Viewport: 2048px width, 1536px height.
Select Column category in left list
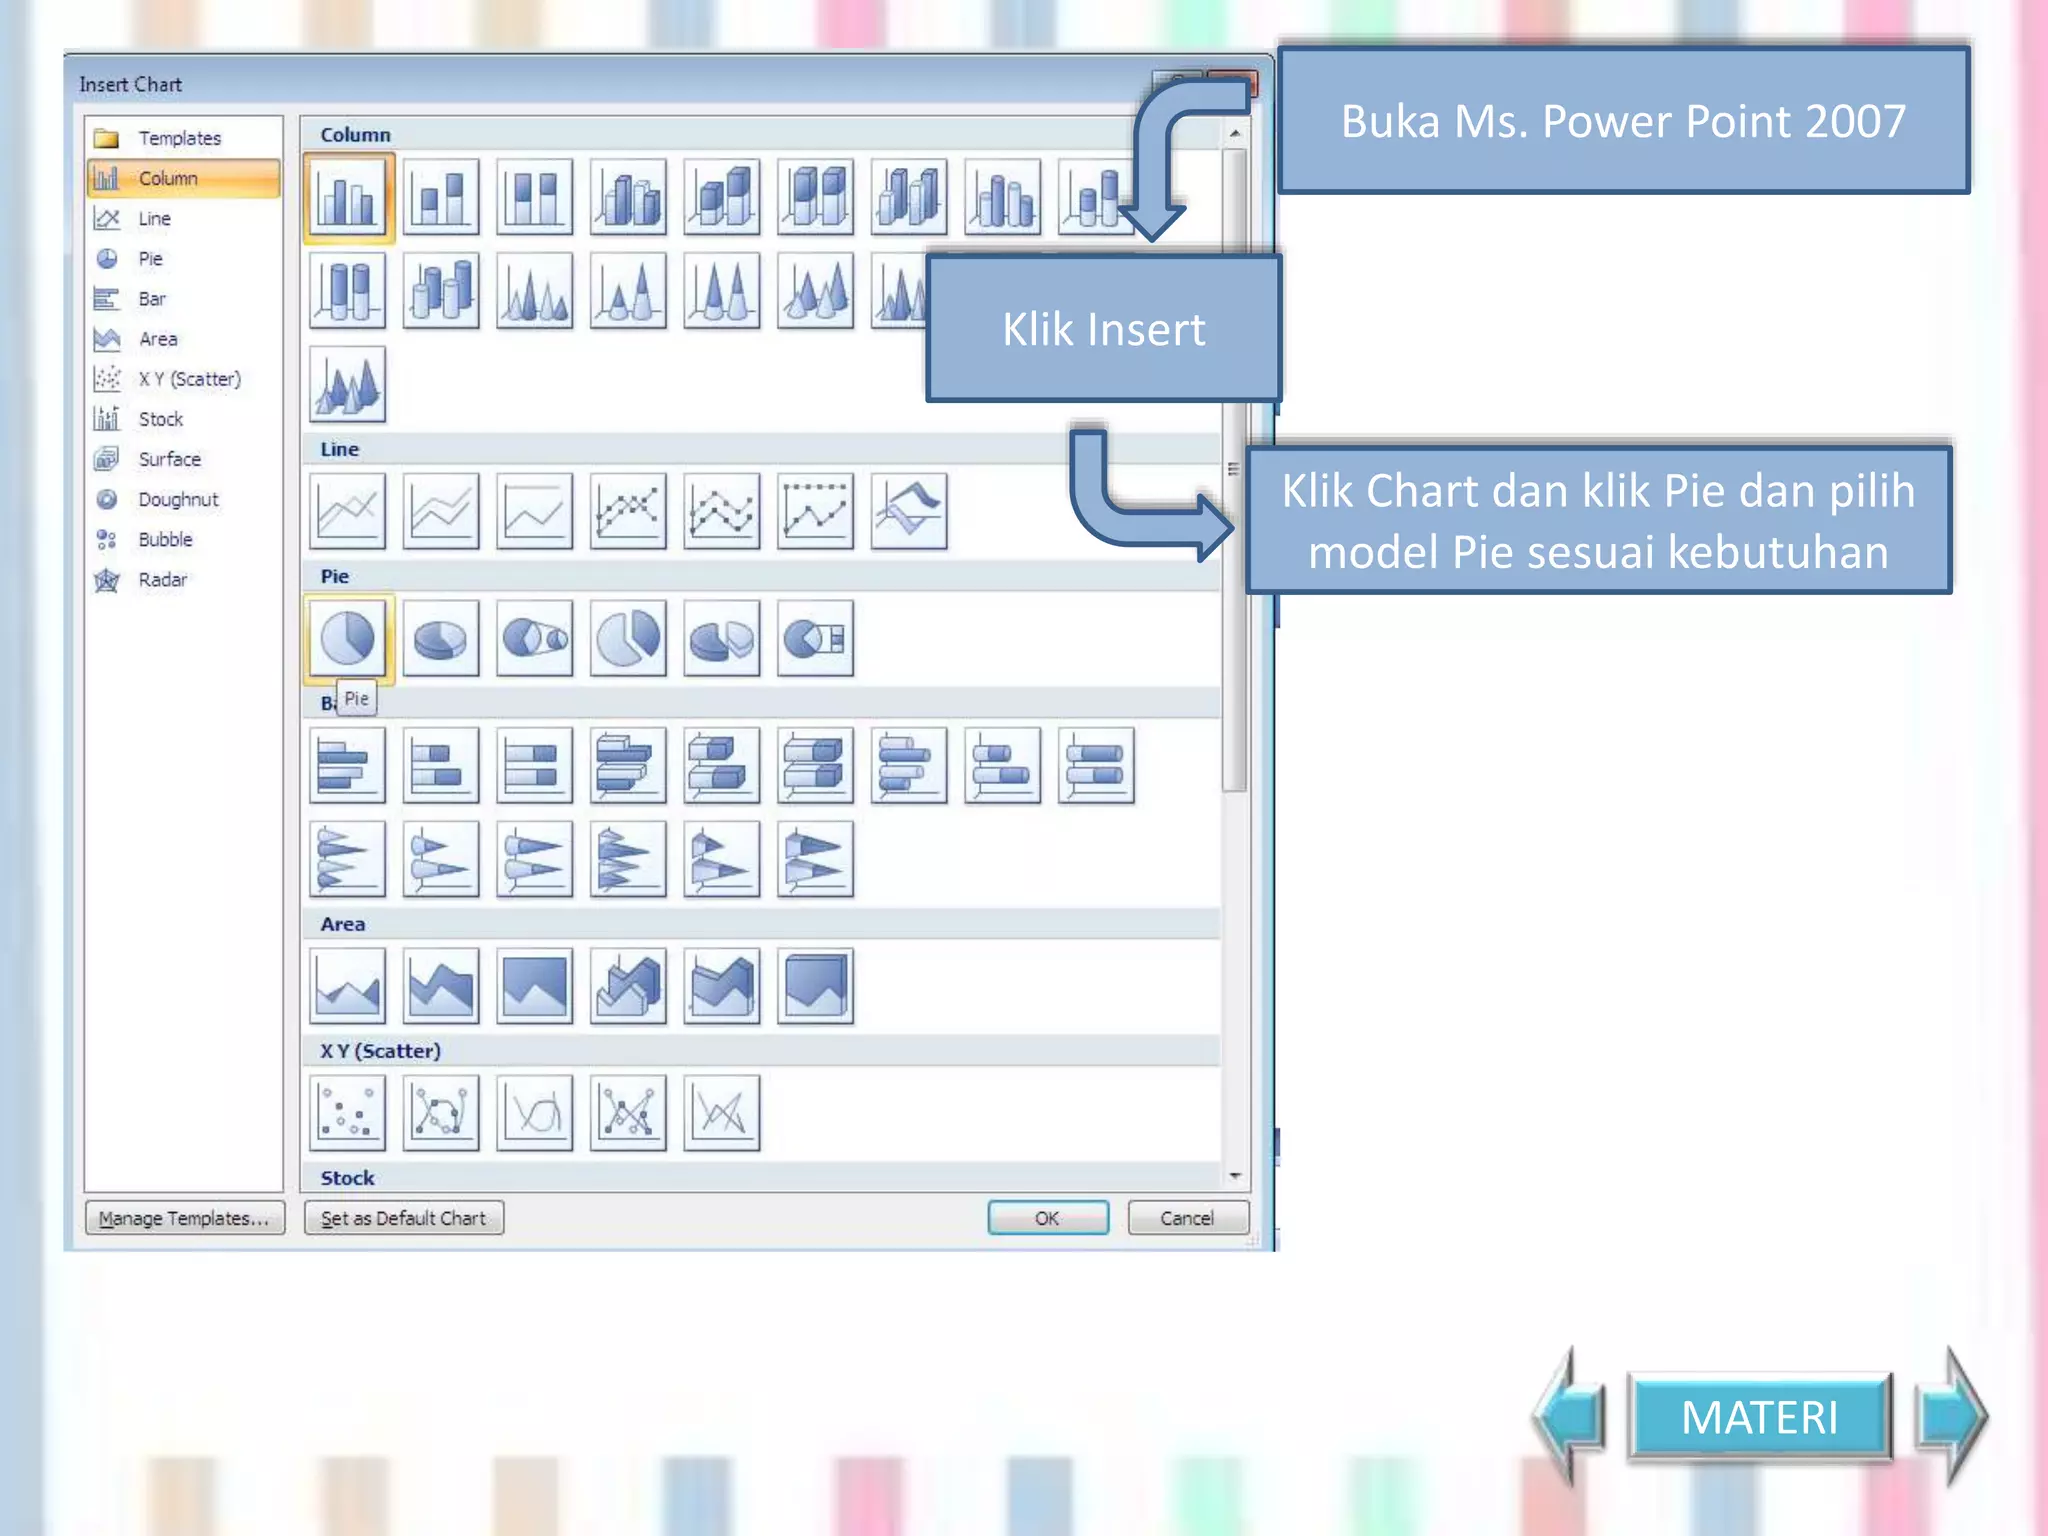[183, 178]
